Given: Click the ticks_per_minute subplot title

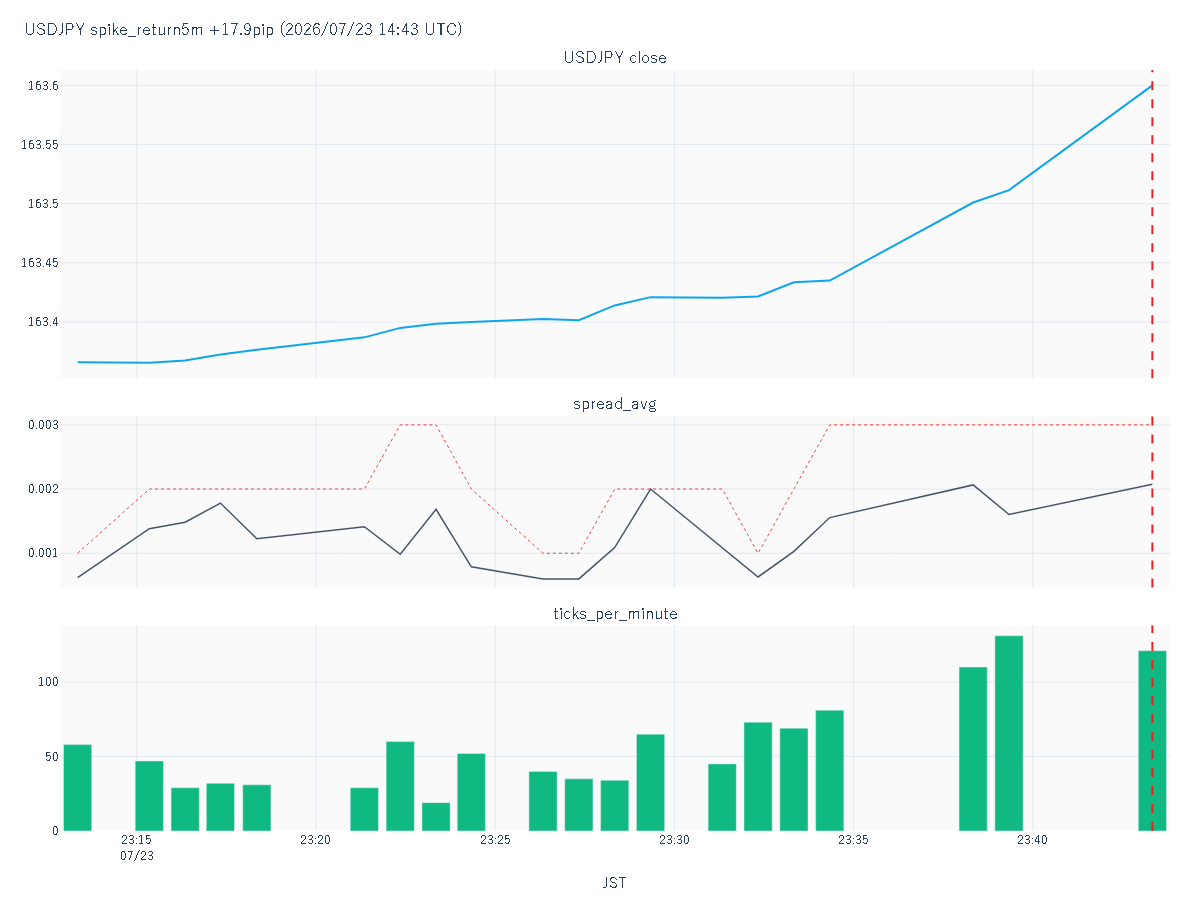Looking at the screenshot, I should tap(615, 614).
